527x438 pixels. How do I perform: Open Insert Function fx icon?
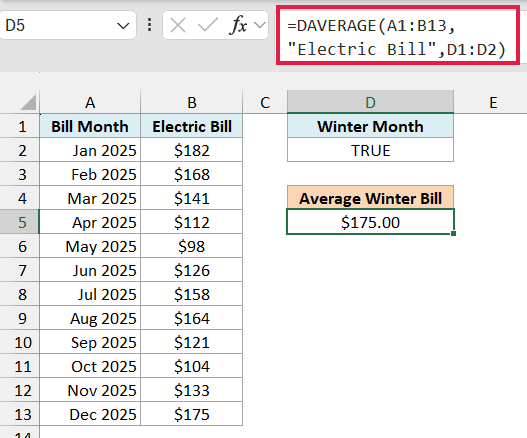(x=238, y=26)
